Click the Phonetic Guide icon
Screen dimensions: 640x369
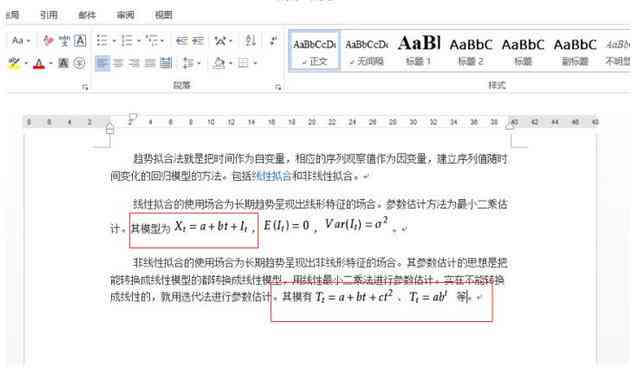click(x=64, y=40)
